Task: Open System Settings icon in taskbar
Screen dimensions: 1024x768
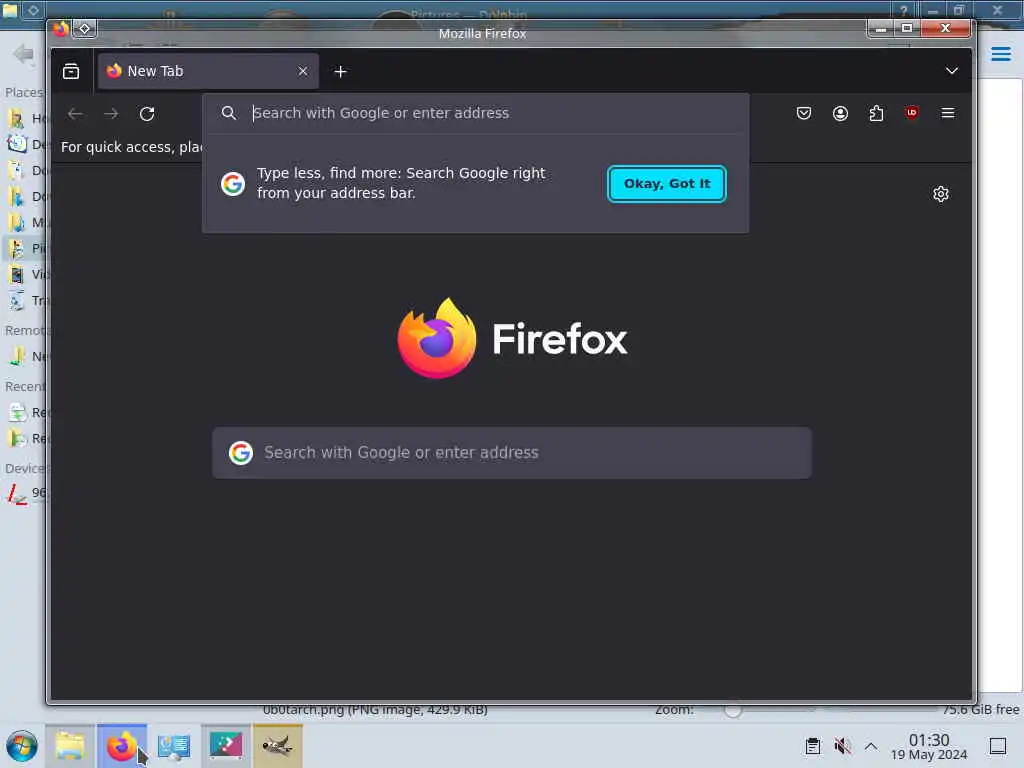Action: point(174,746)
